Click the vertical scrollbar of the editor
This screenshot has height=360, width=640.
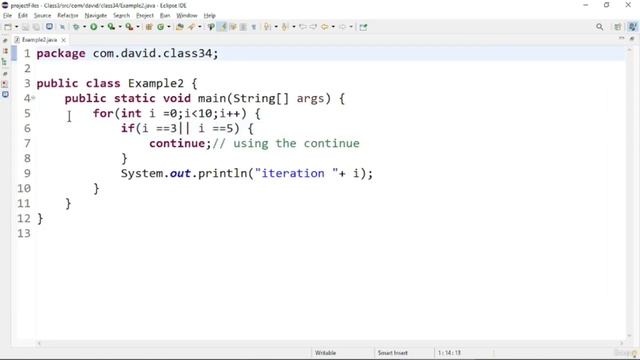[629, 192]
